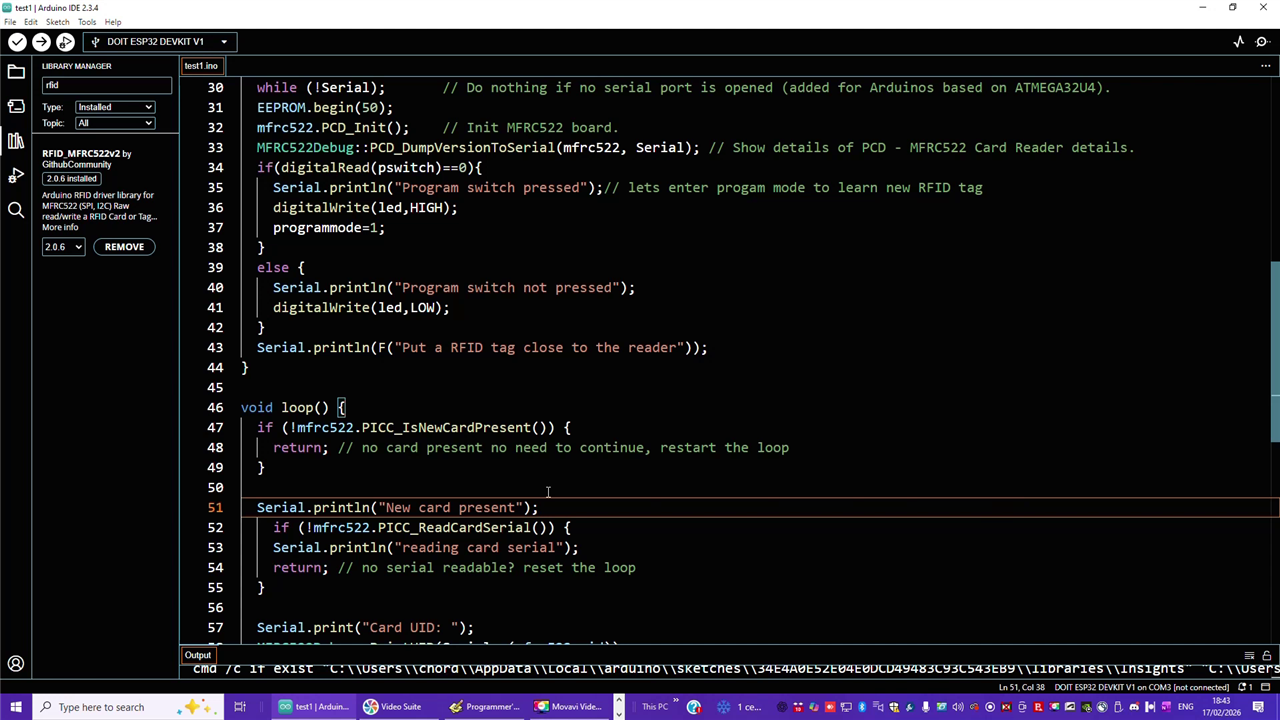1280x720 pixels.
Task: Open the sidebar Debug panel icon
Action: tap(16, 176)
